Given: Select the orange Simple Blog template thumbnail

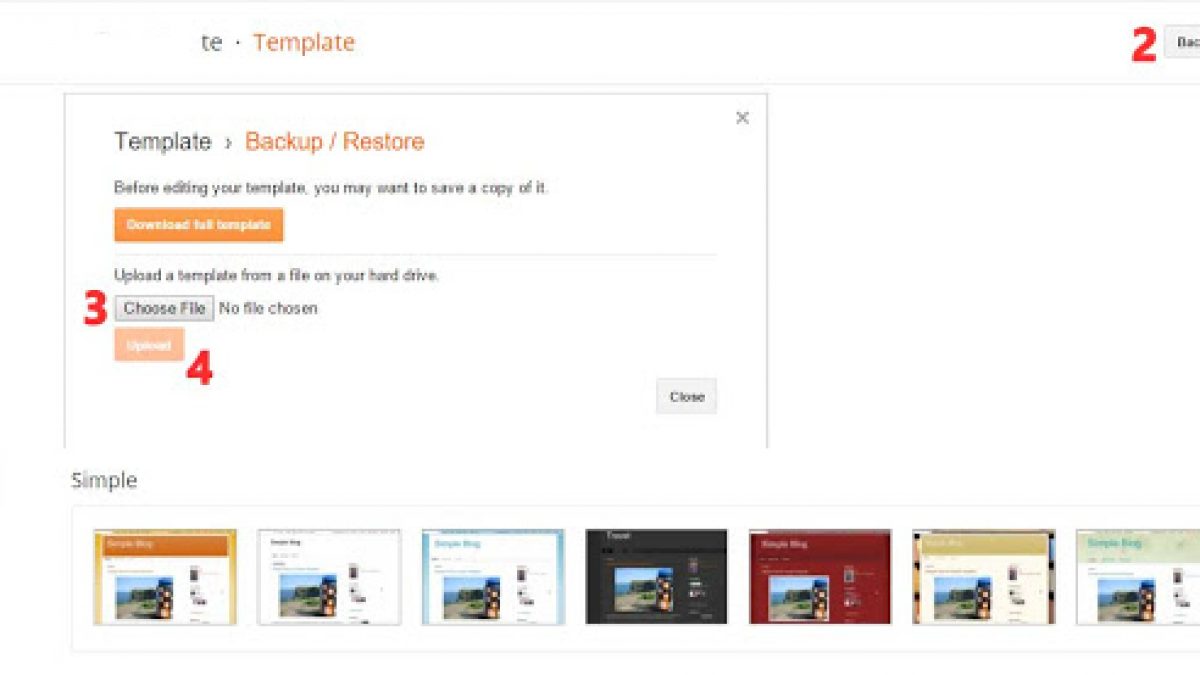Looking at the screenshot, I should pos(165,577).
